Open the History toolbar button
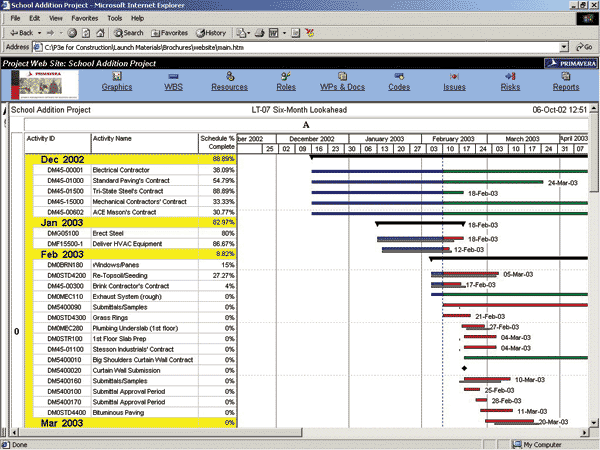 click(211, 32)
